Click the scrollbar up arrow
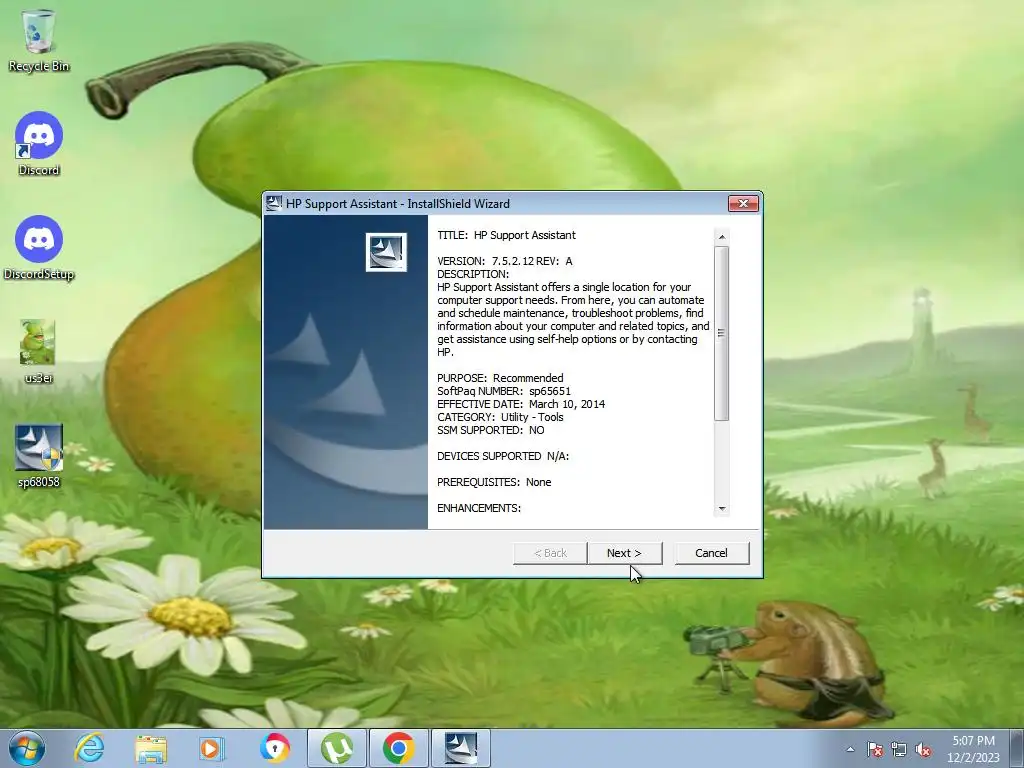Image resolution: width=1024 pixels, height=768 pixels. pos(722,237)
